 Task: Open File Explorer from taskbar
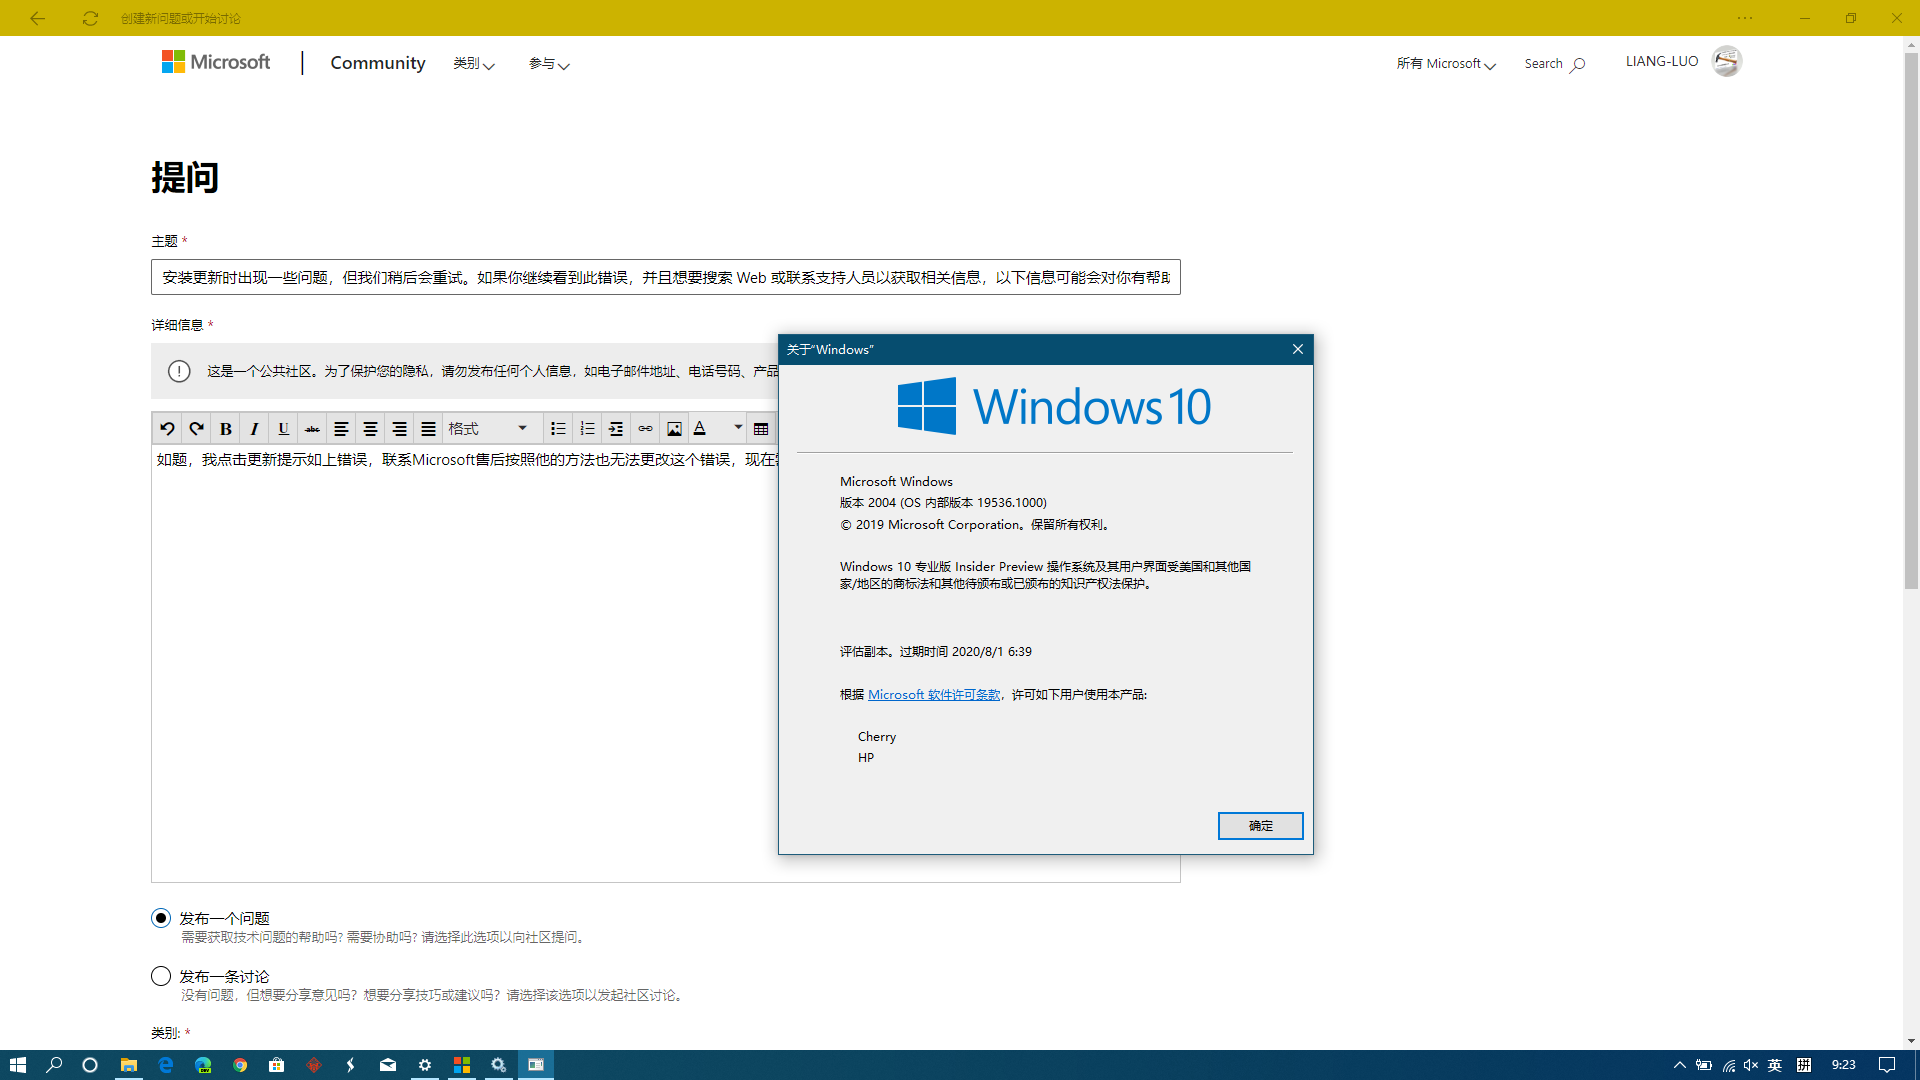[129, 1065]
